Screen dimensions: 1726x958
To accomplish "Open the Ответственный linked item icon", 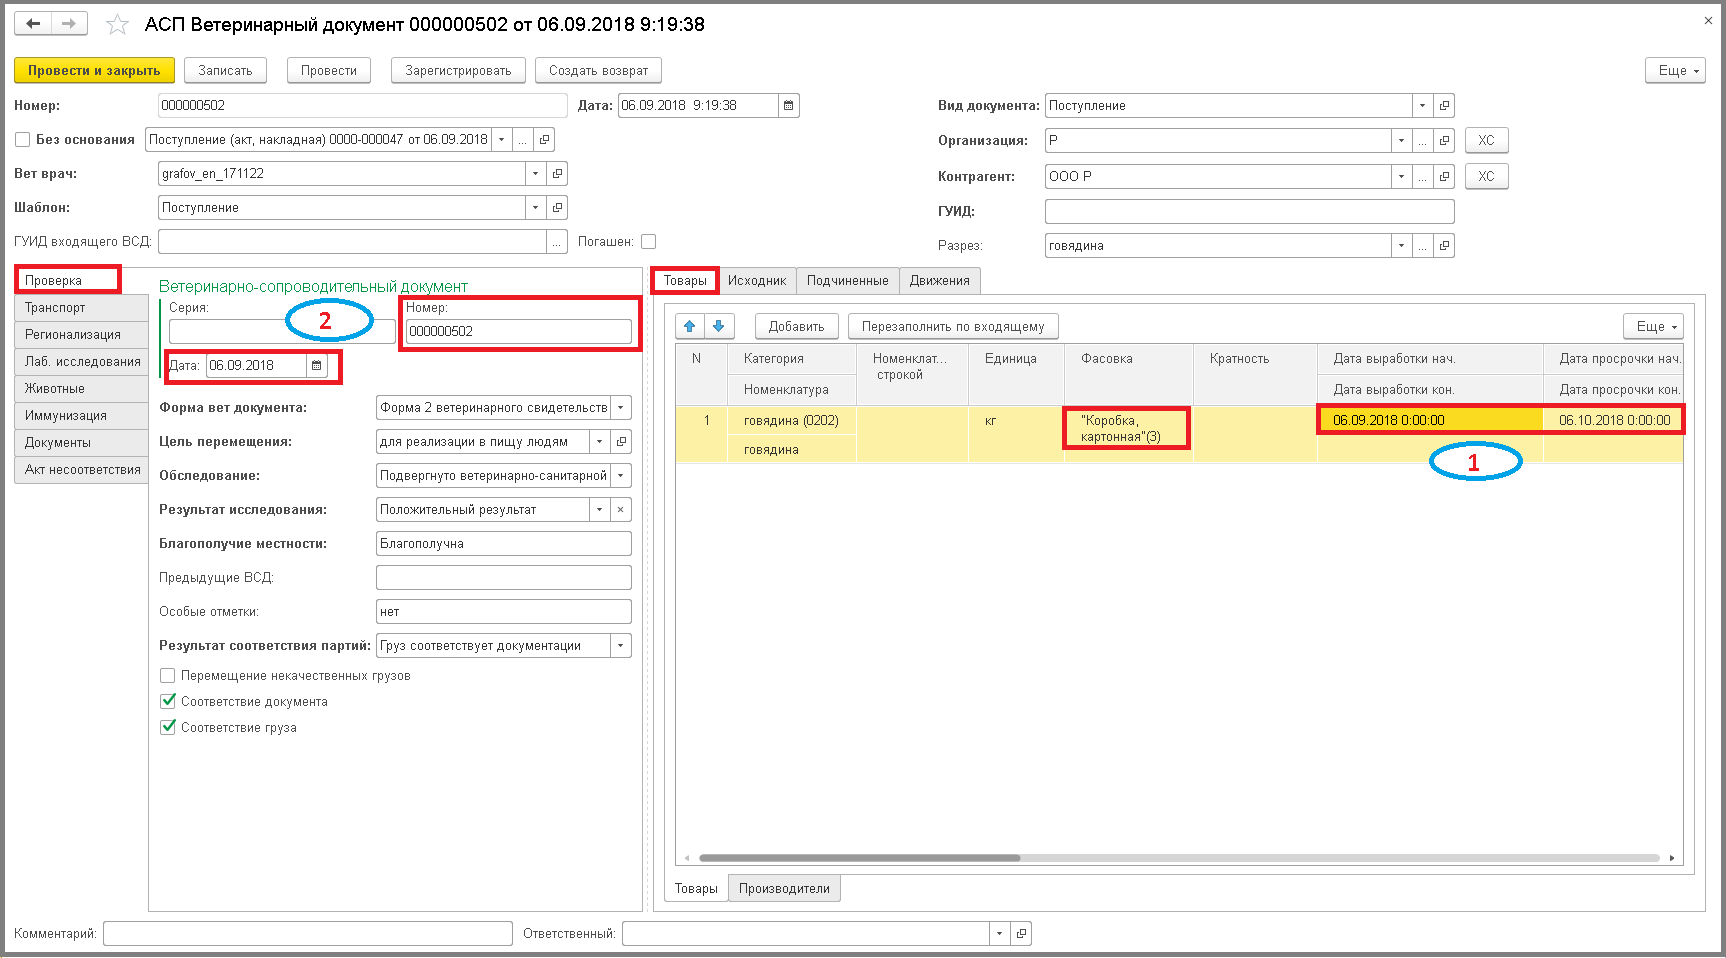I will pyautogui.click(x=1021, y=934).
